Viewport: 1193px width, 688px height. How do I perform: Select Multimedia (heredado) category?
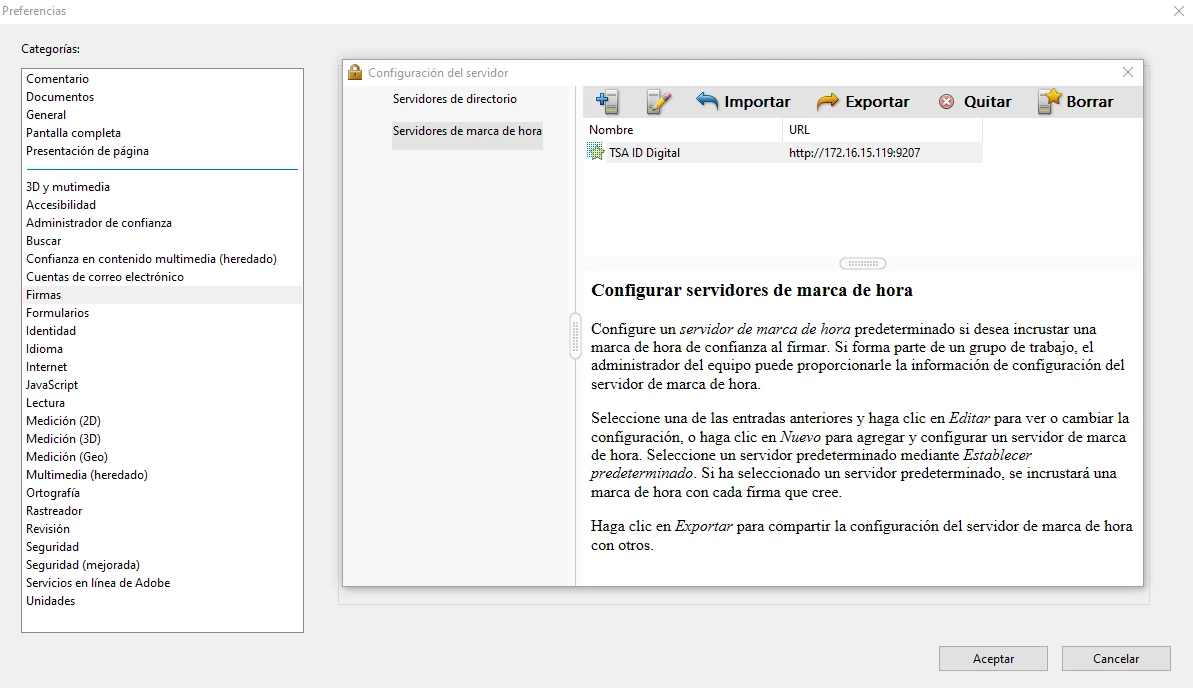[87, 475]
